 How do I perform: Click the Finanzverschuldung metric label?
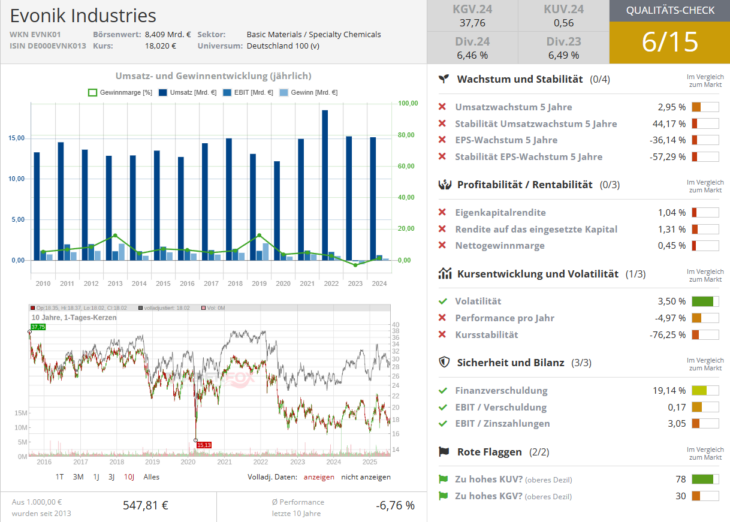pos(501,390)
